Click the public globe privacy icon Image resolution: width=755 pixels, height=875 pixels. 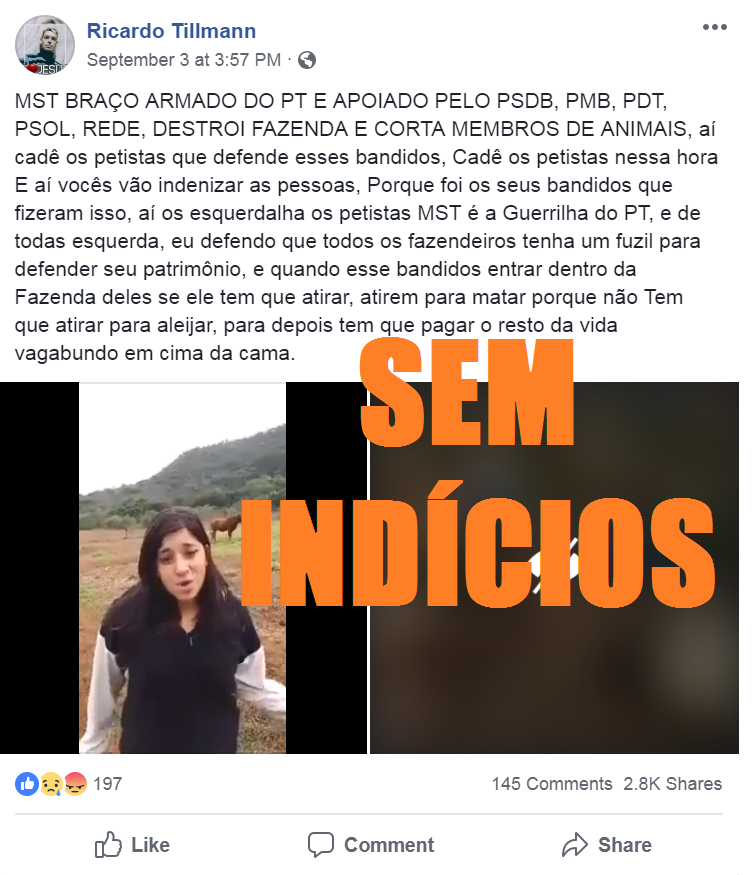pos(306,60)
